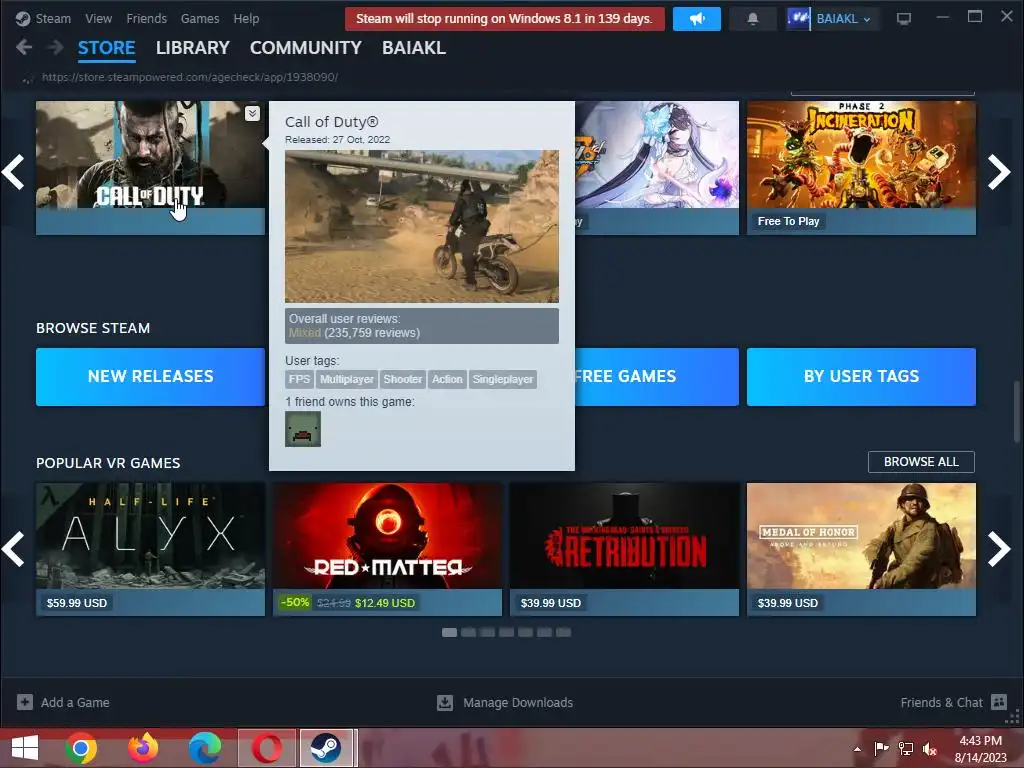
Task: Go forward with the forward arrow
Action: pos(56,47)
